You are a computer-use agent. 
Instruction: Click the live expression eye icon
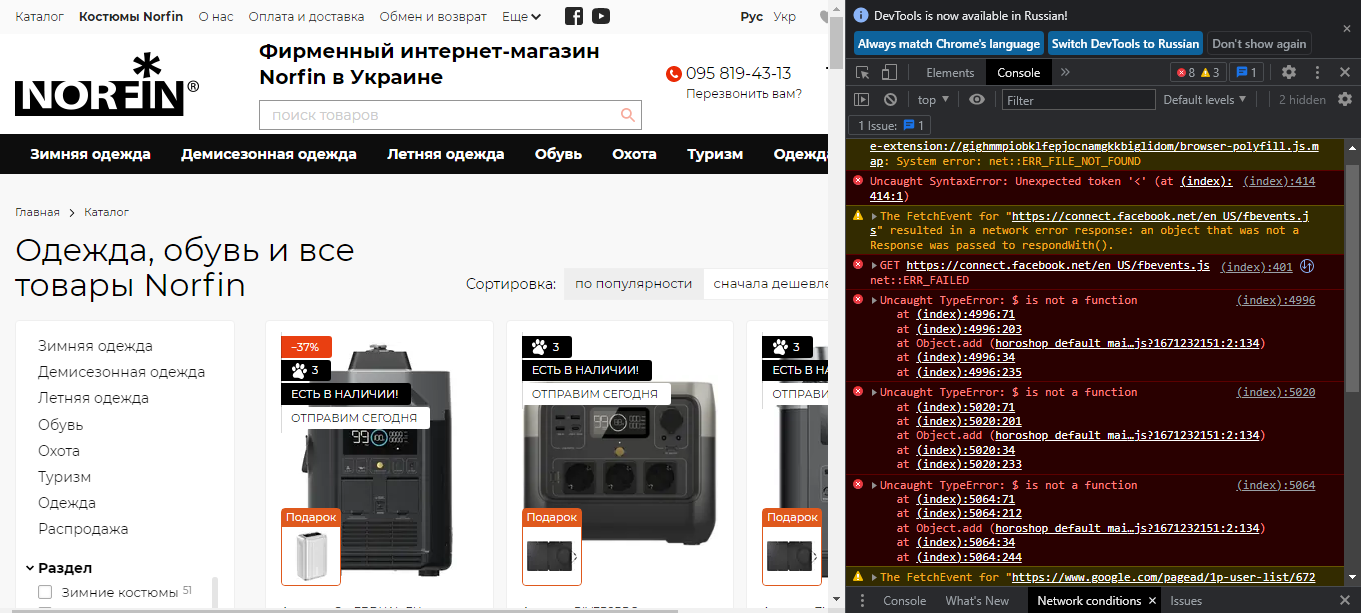coord(977,99)
